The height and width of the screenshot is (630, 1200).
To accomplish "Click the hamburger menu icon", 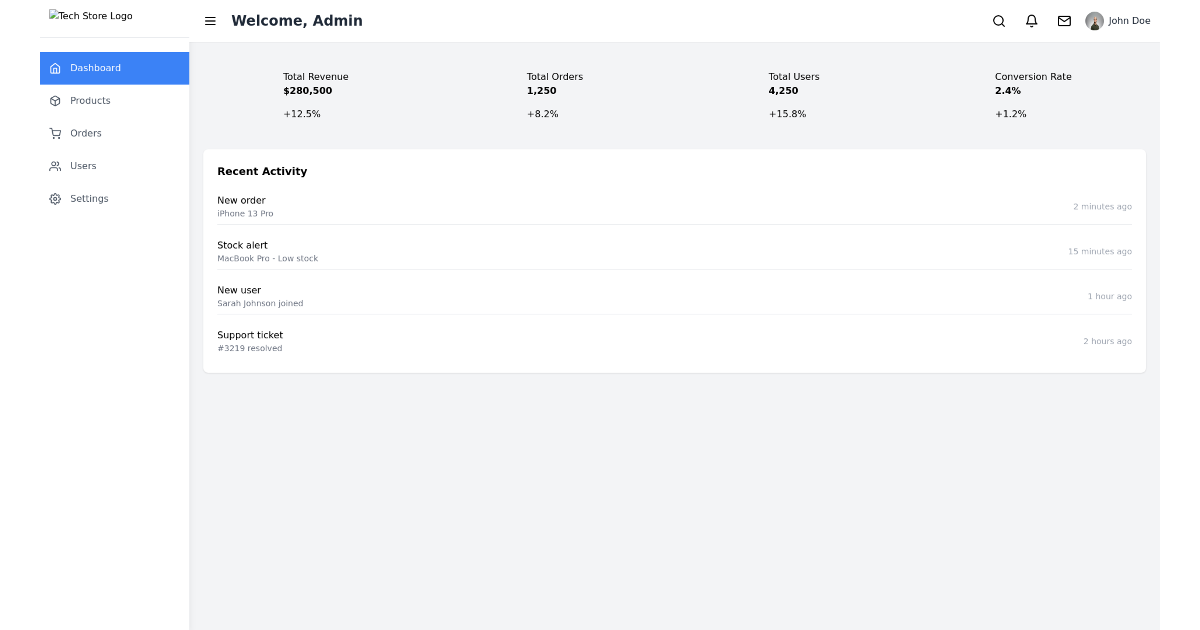I will coord(210,21).
